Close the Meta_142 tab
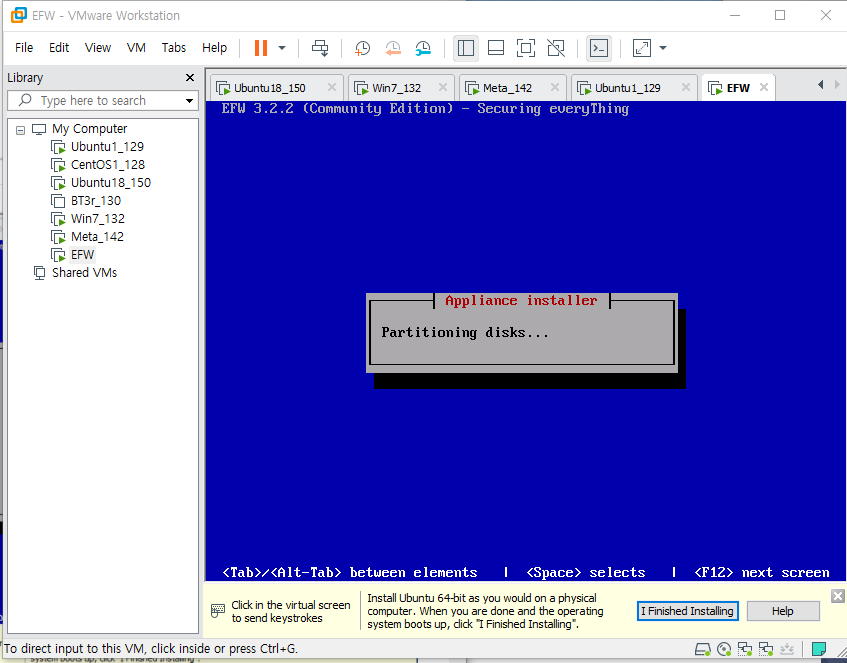This screenshot has height=663, width=847. (554, 87)
